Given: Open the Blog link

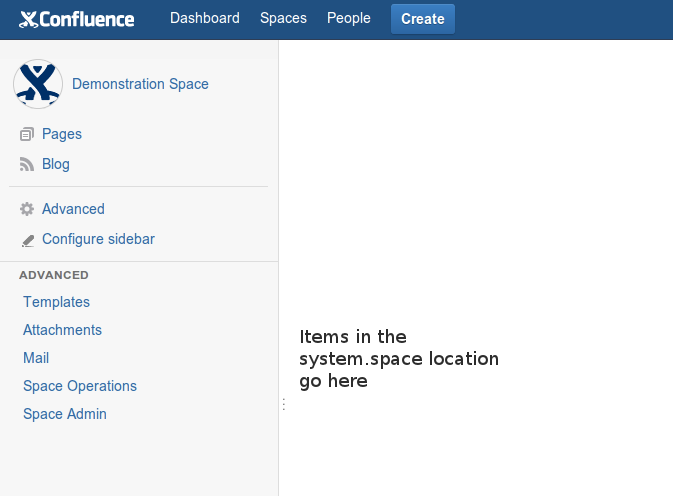Looking at the screenshot, I should (x=56, y=164).
